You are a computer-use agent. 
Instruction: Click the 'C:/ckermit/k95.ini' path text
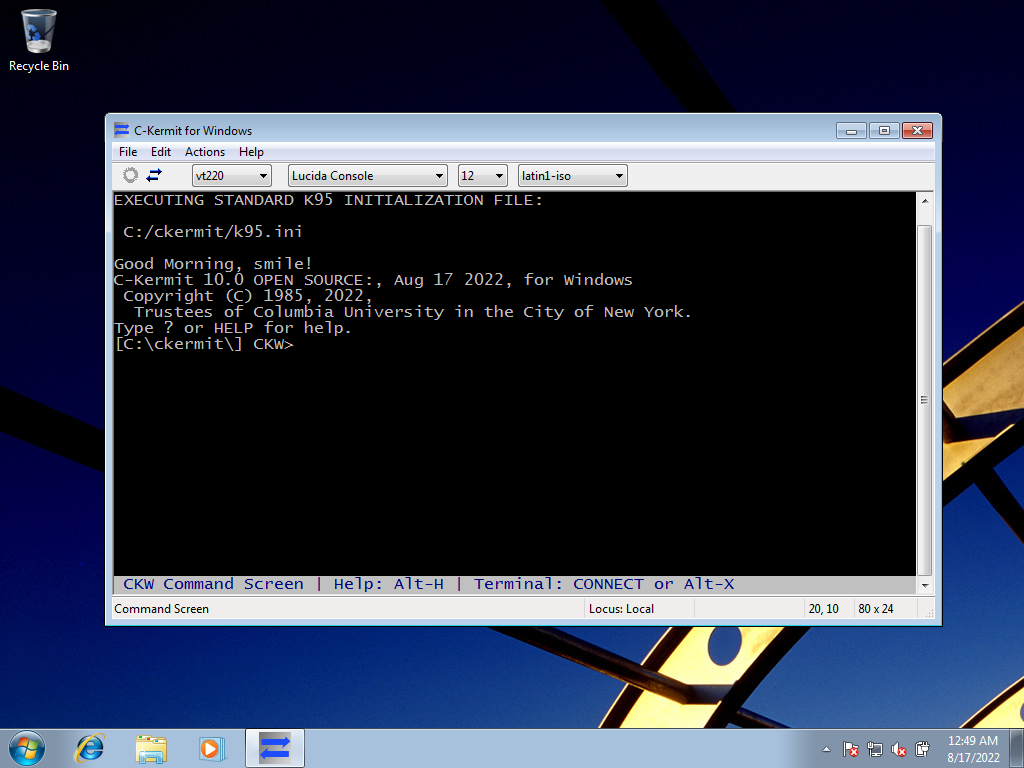click(x=212, y=232)
